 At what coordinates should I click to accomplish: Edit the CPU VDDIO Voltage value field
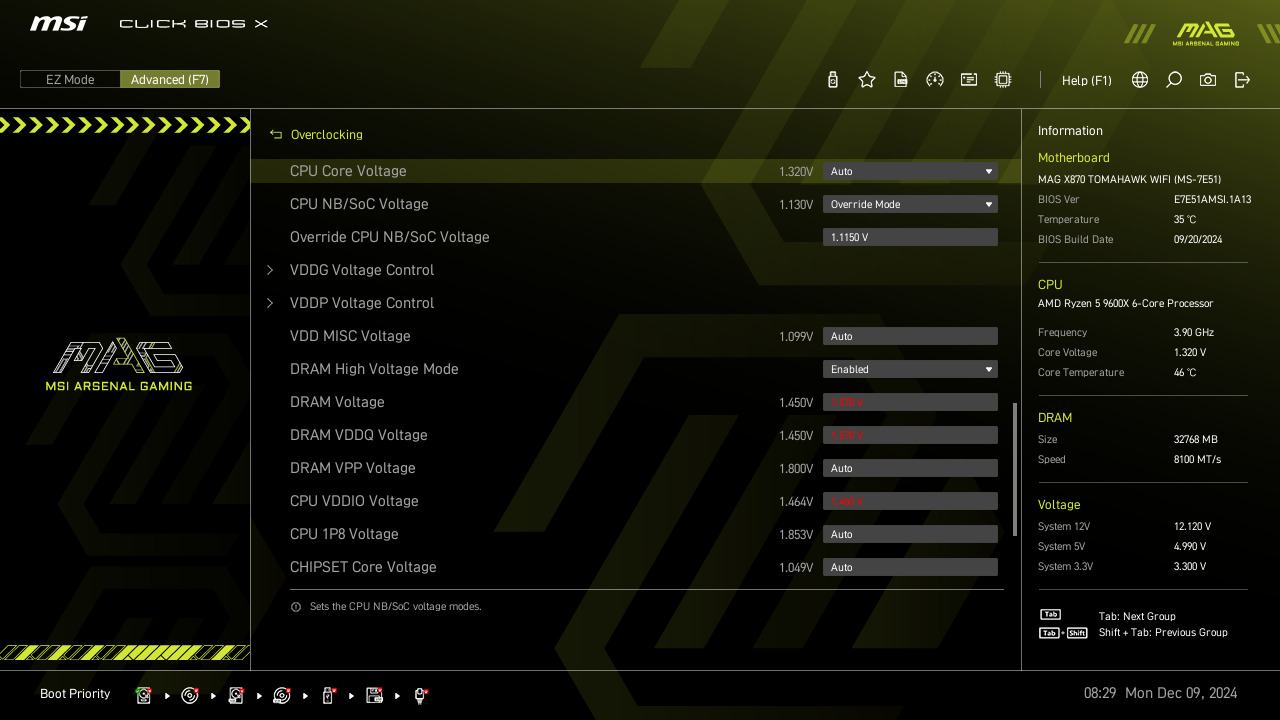[x=910, y=501]
